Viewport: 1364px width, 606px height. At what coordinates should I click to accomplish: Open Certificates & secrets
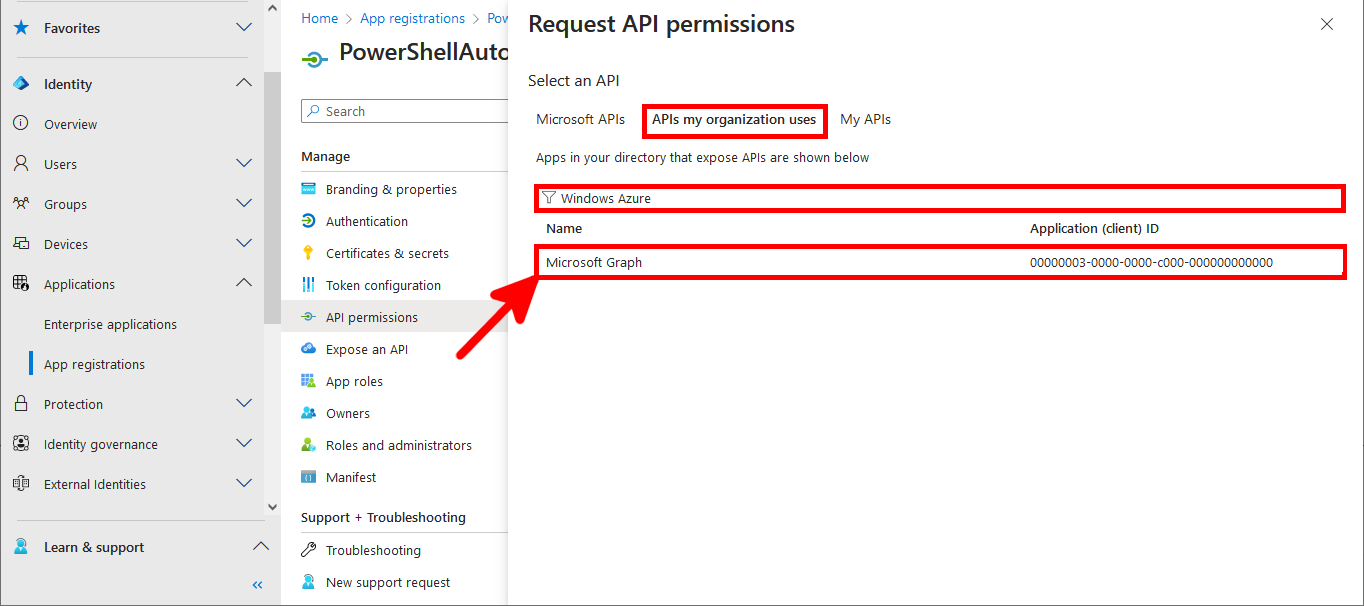[309, 253]
